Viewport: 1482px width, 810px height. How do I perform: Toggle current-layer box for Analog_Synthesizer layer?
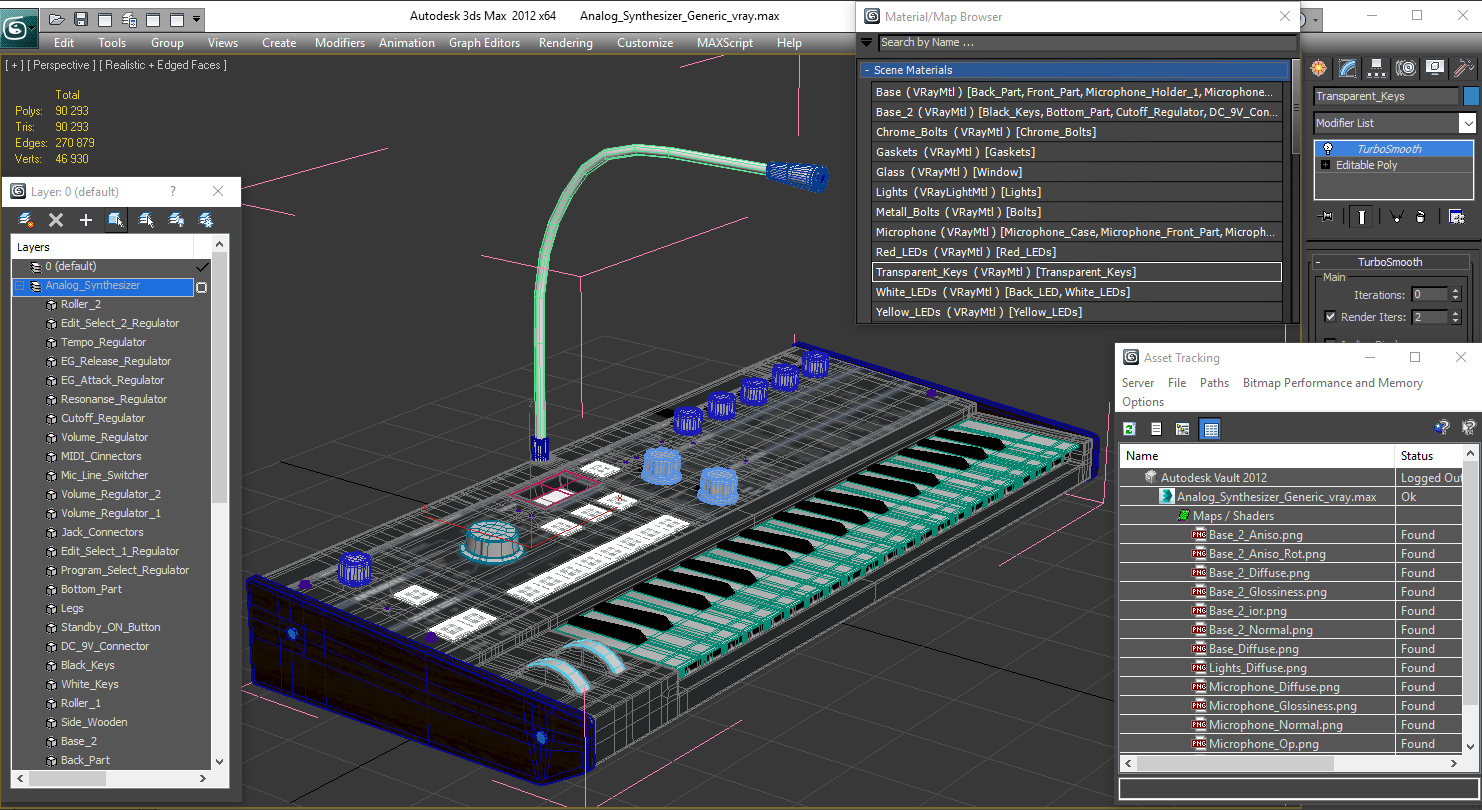click(x=201, y=287)
